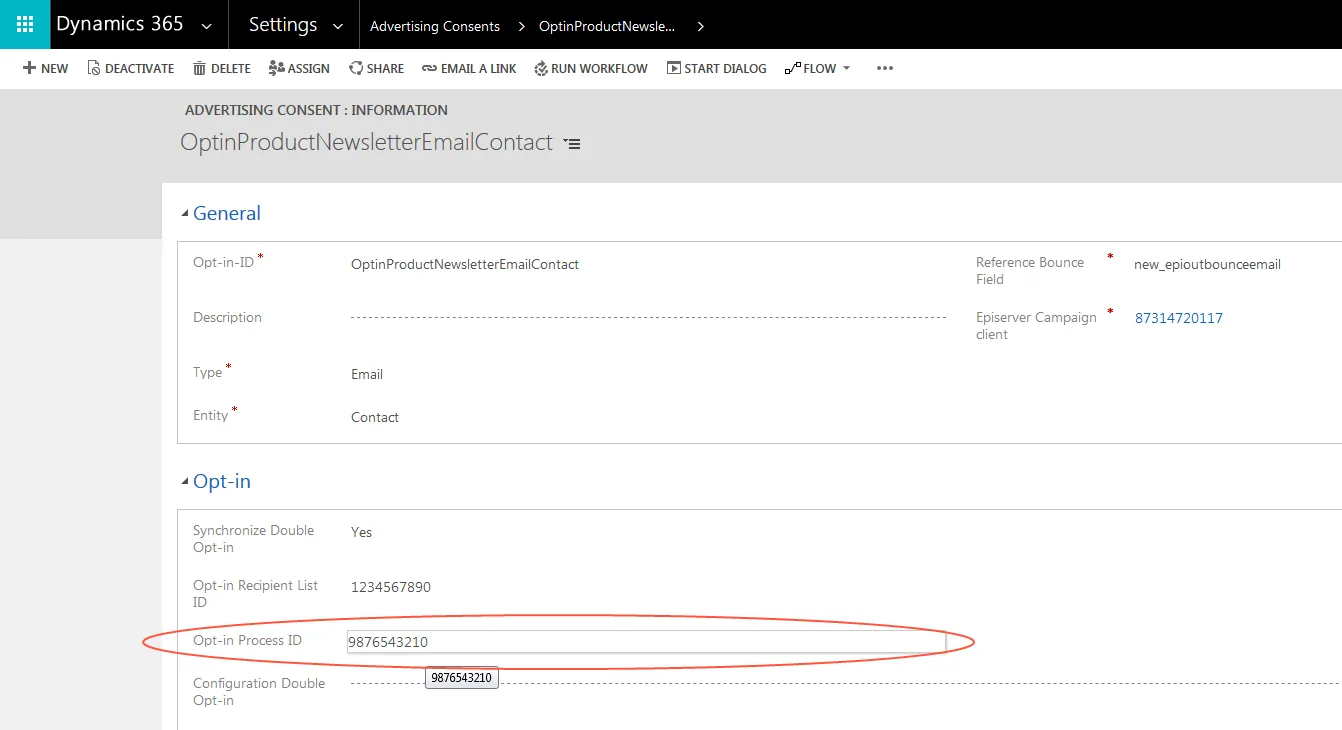Screen dimensions: 1342x730
Task: Click the Opt-in Recipient List ID label
Action: (x=255, y=594)
